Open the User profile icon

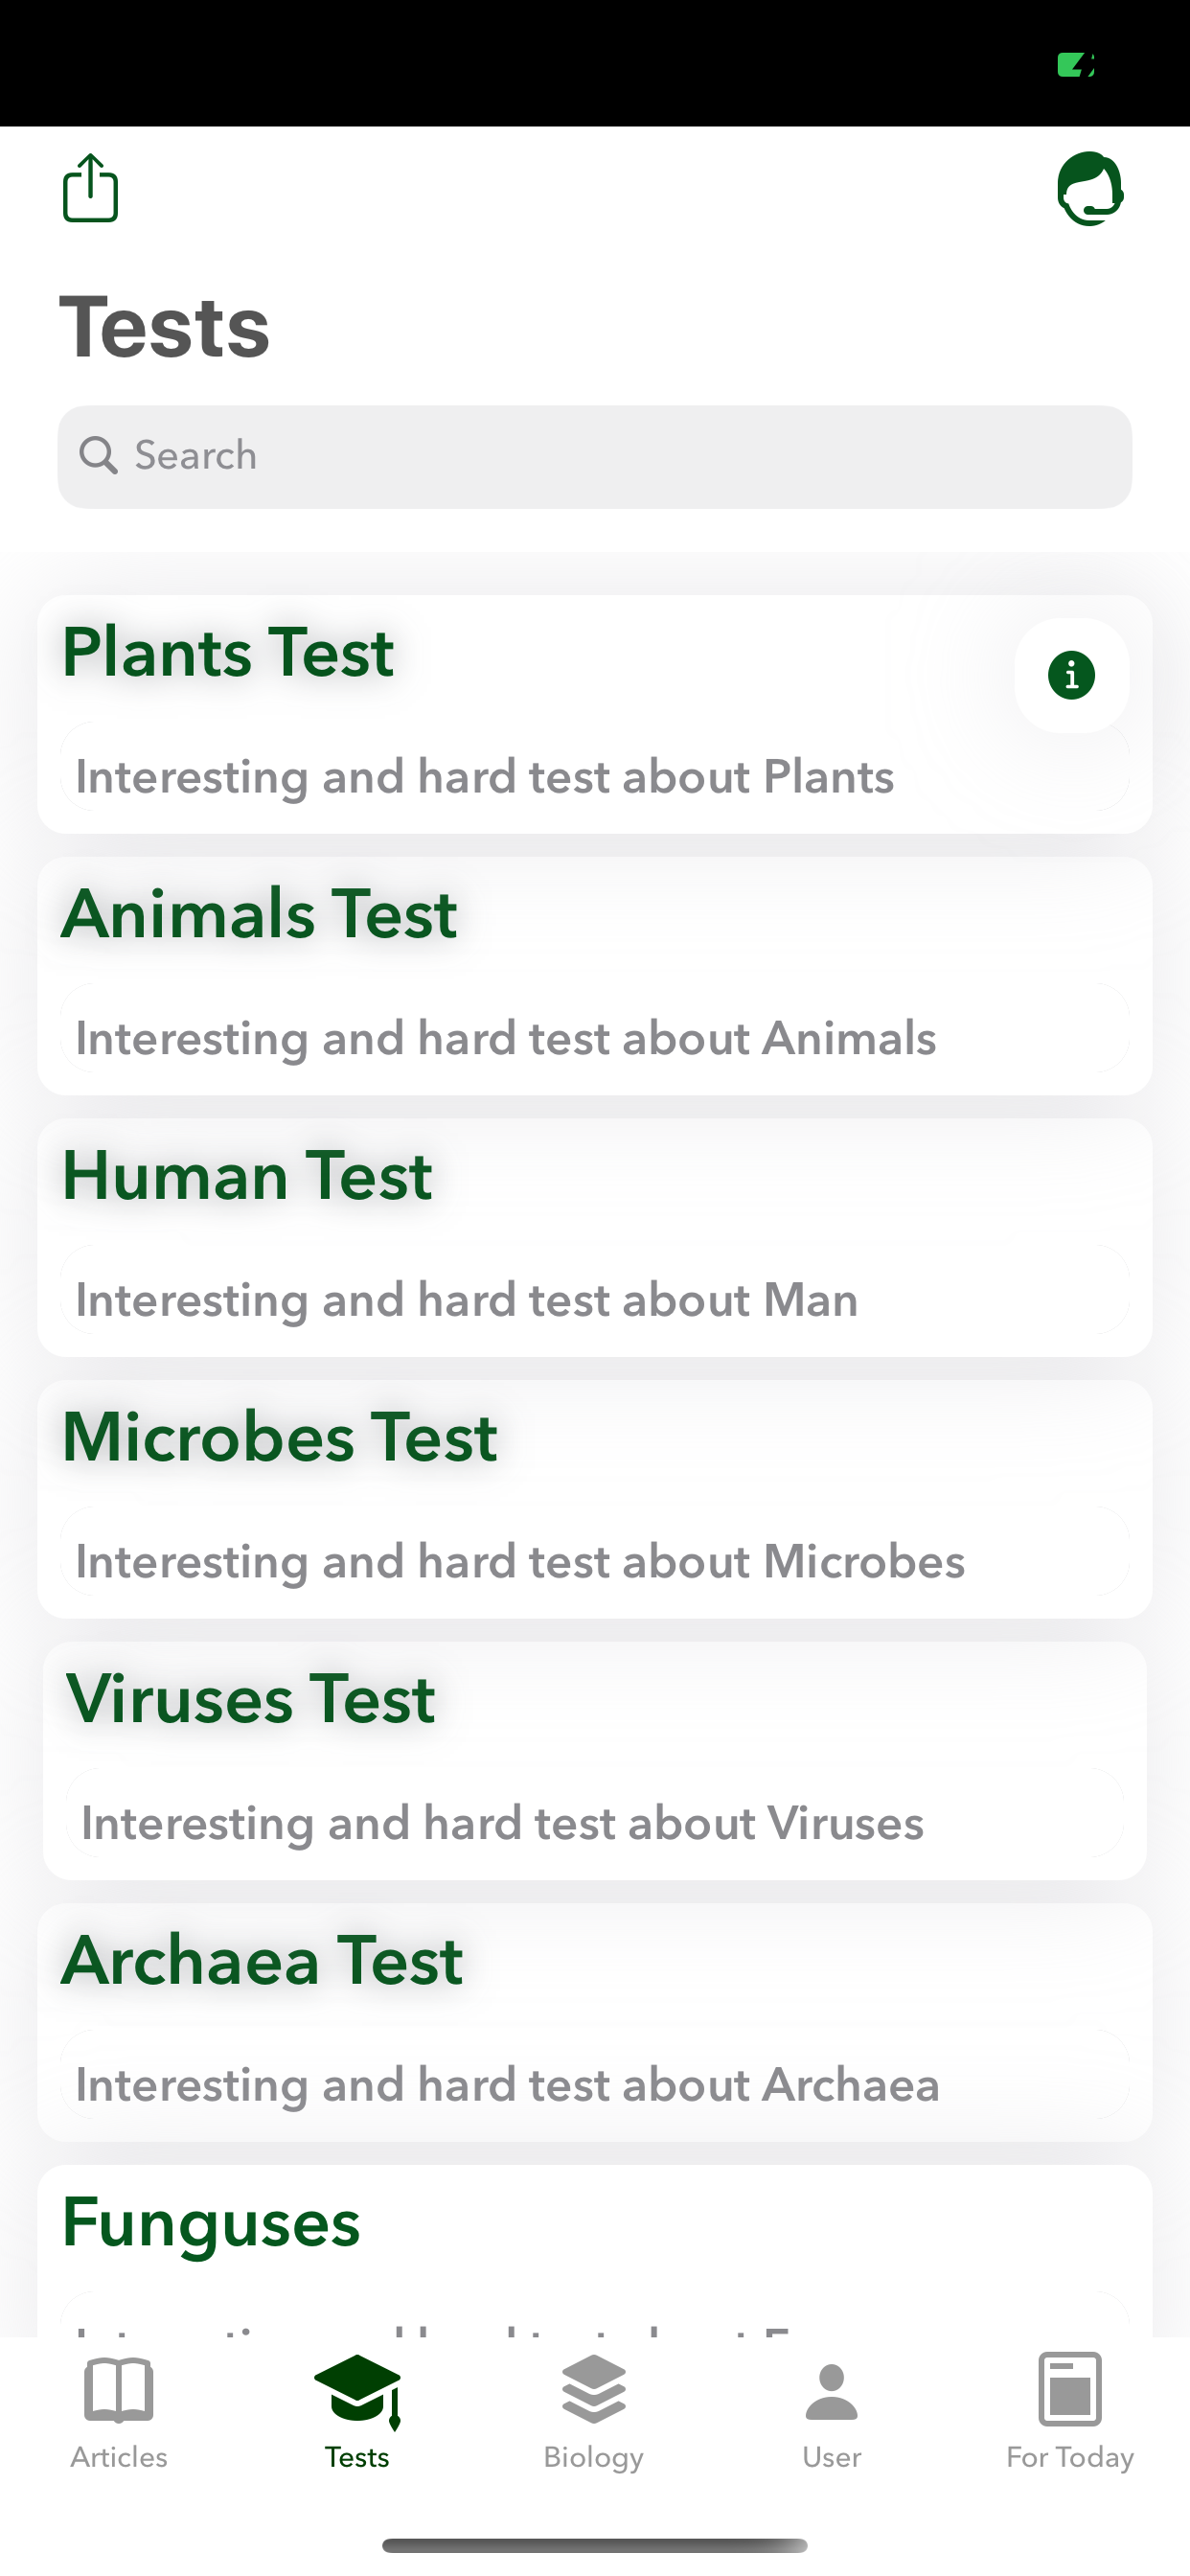[831, 2390]
